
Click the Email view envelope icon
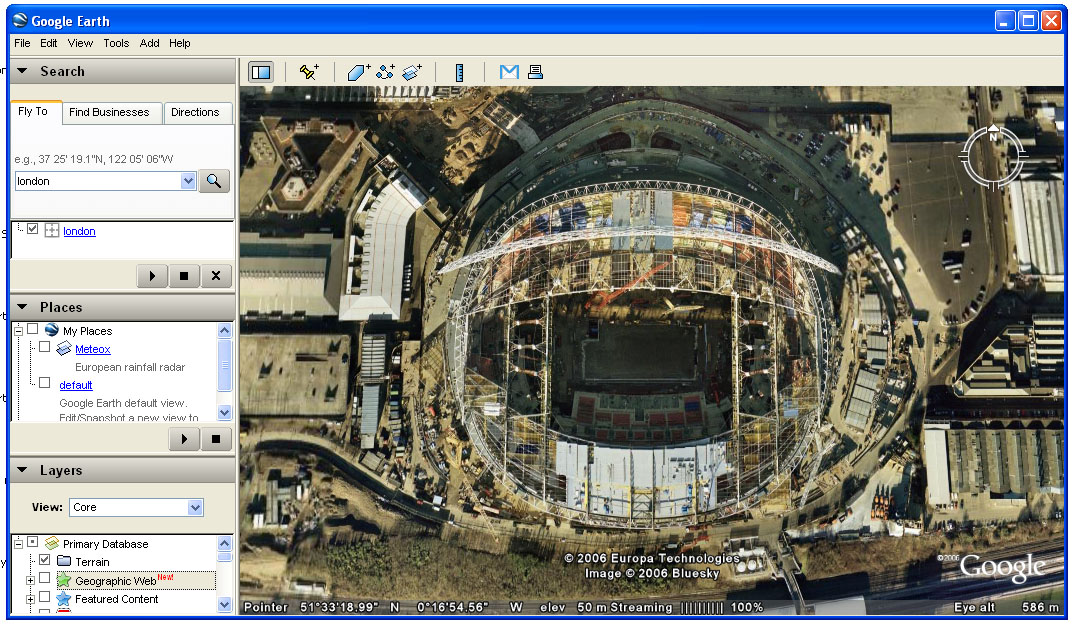point(509,71)
